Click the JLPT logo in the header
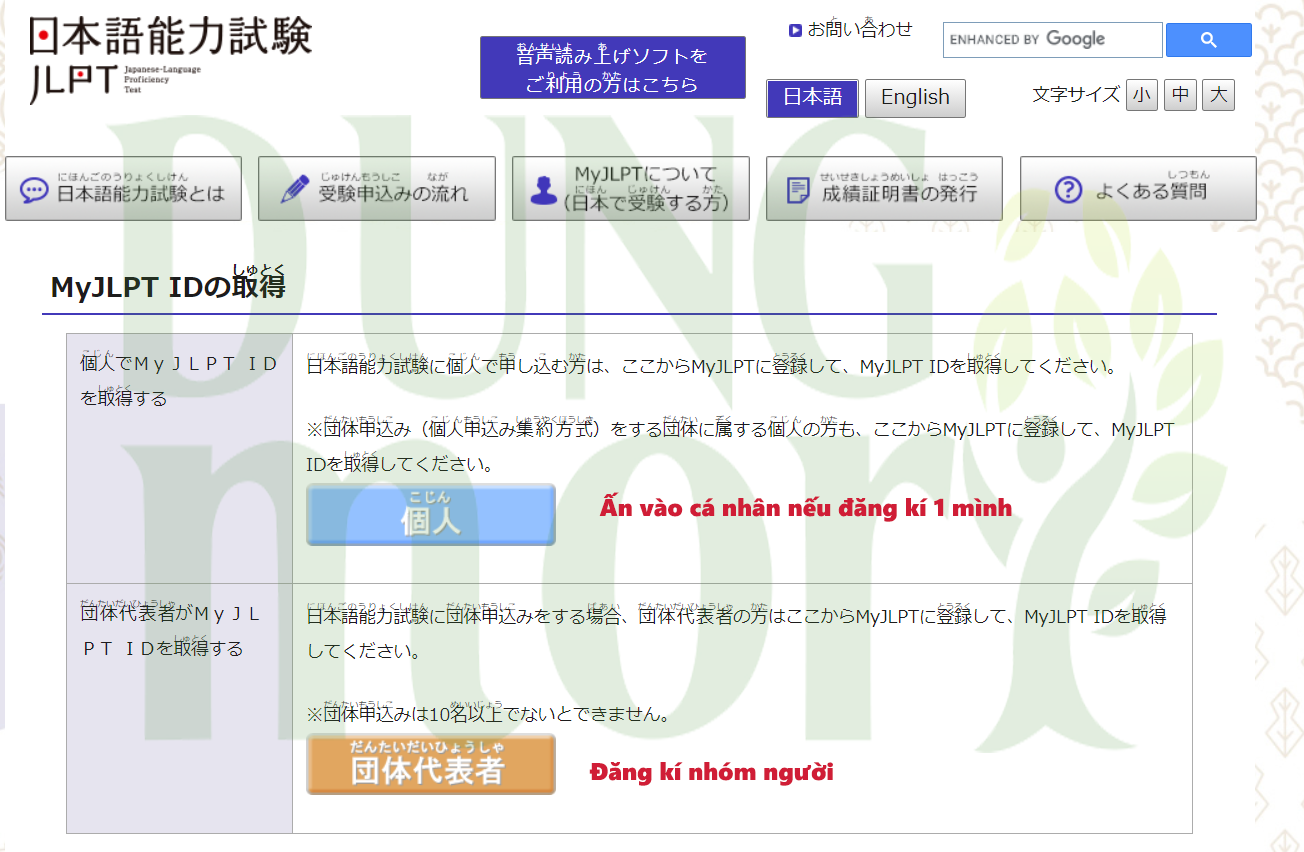This screenshot has width=1304, height=852. (170, 60)
